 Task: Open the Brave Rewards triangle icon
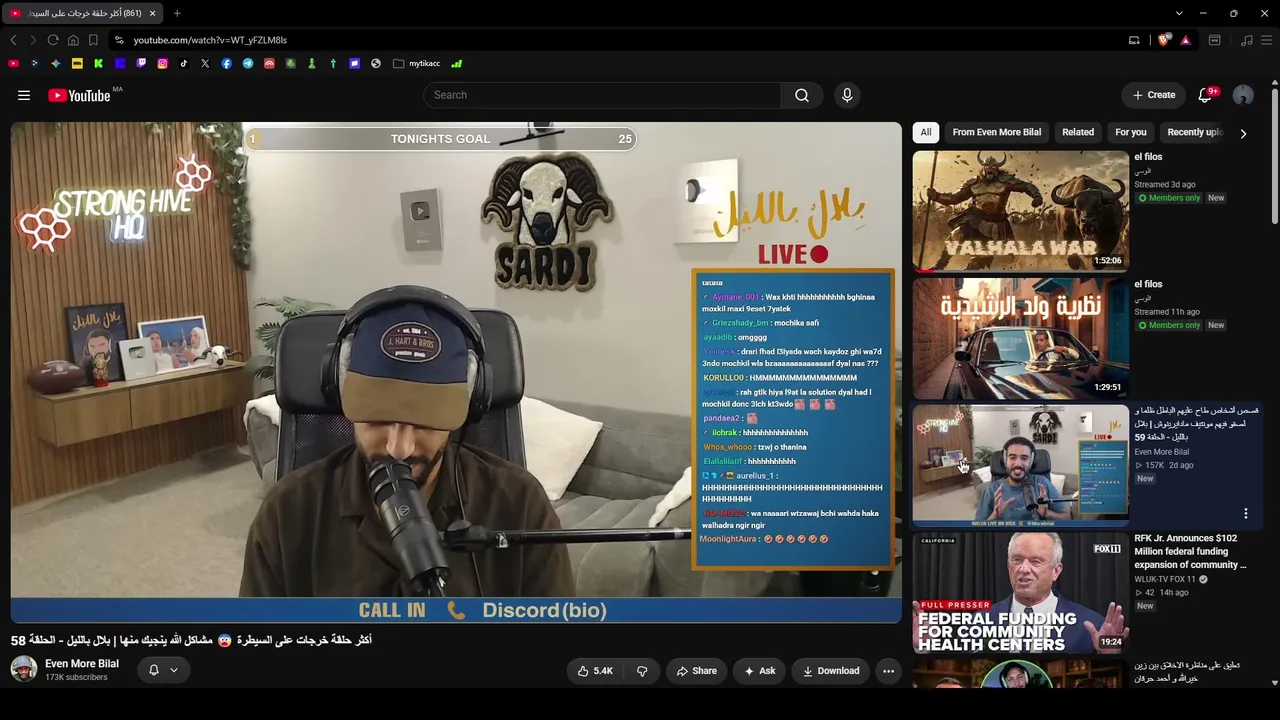tap(1185, 40)
